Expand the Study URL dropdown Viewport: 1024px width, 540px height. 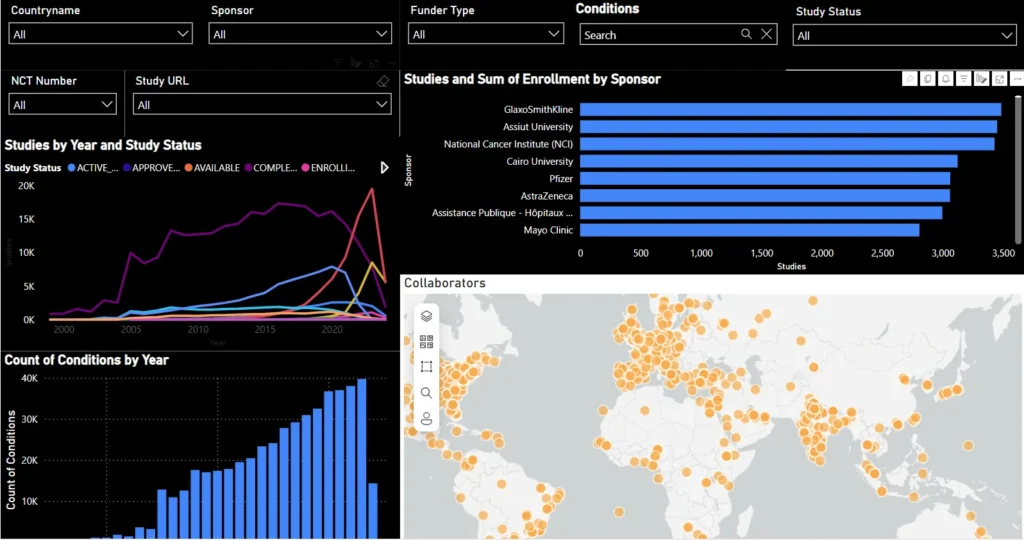click(263, 104)
